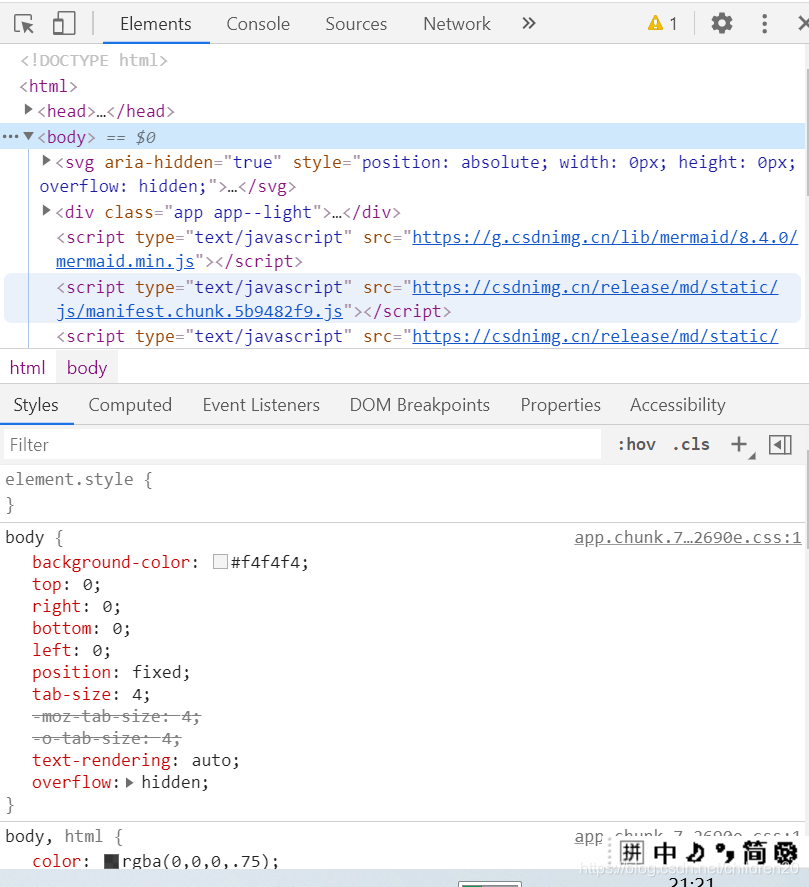Activate the inspect element picker icon

[x=24, y=24]
